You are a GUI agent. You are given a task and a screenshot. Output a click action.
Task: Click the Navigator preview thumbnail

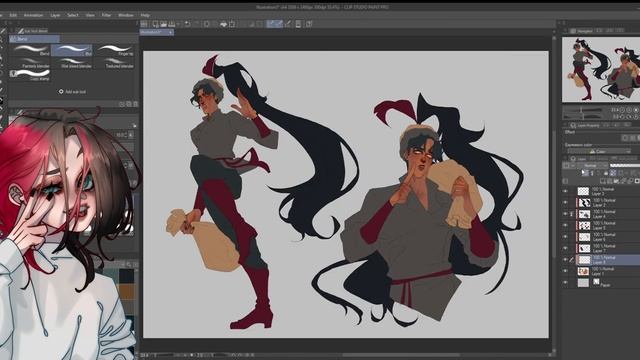click(601, 69)
